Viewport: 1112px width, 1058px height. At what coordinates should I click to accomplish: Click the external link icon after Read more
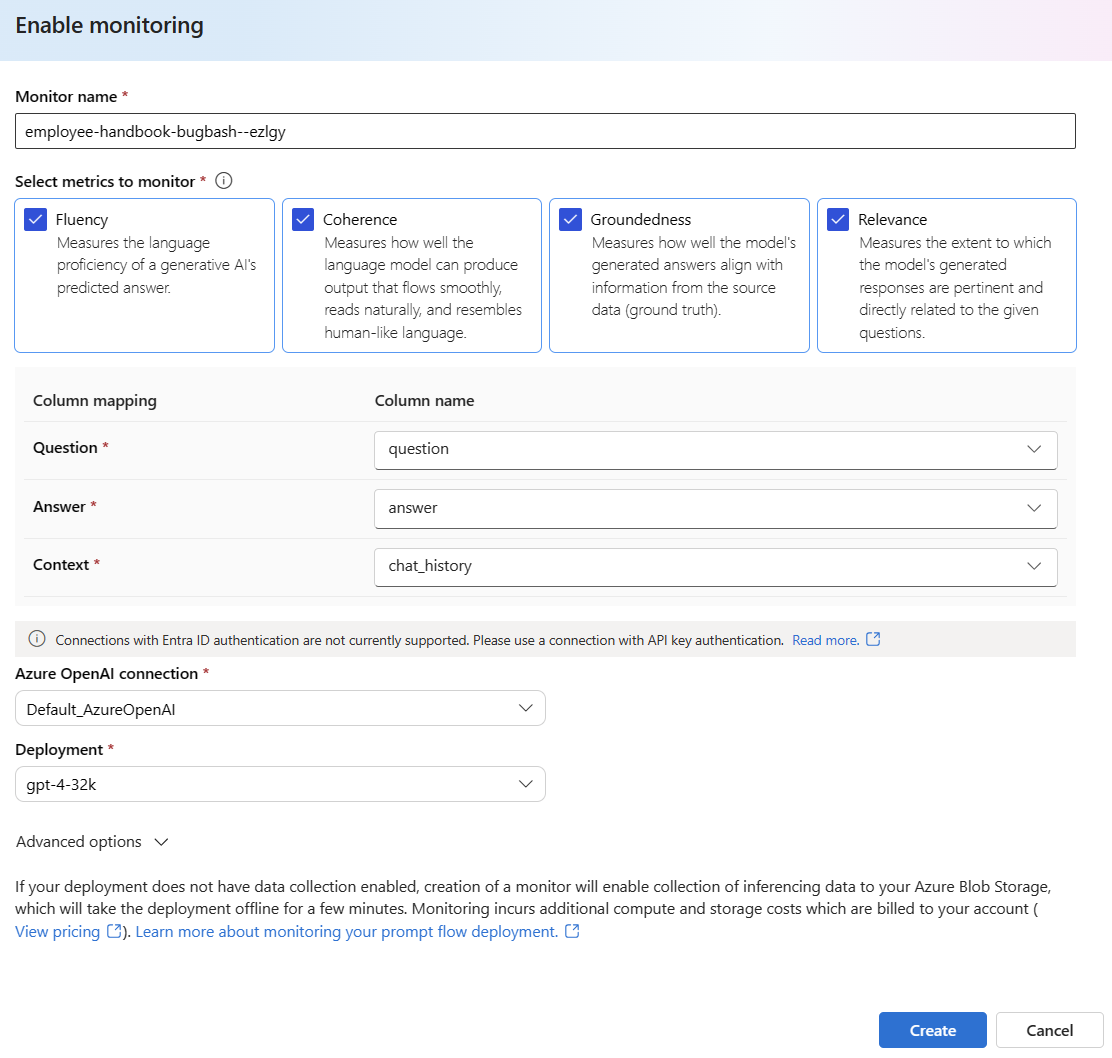(873, 639)
